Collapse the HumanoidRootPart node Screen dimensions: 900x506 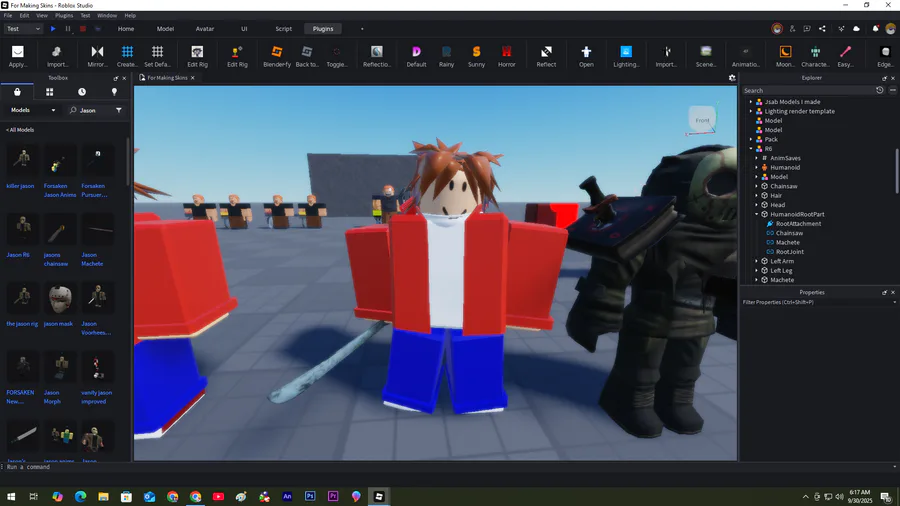click(757, 214)
